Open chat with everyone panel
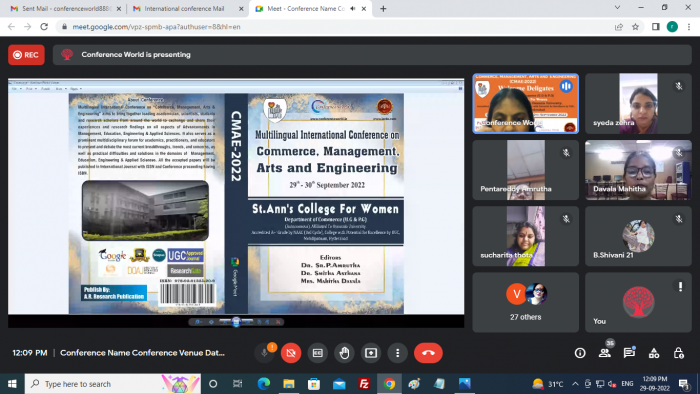The width and height of the screenshot is (700, 394). (x=629, y=353)
